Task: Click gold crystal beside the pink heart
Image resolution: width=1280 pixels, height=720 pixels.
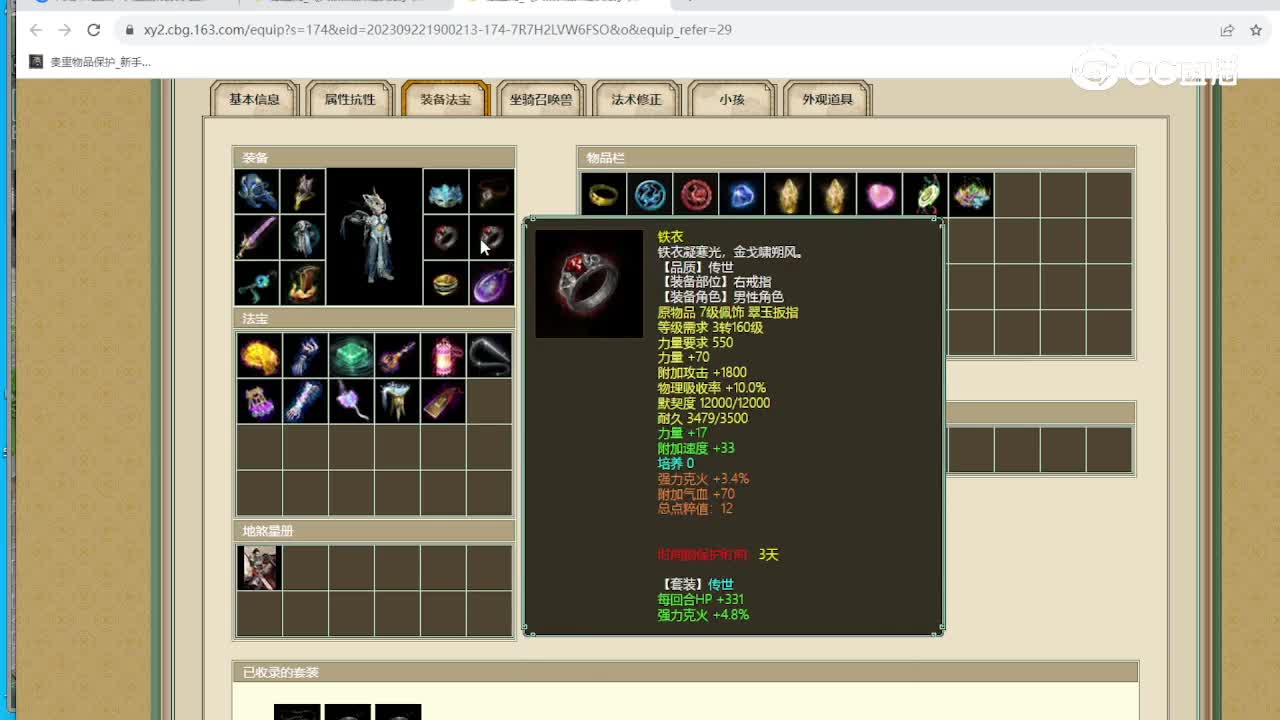Action: click(x=833, y=194)
